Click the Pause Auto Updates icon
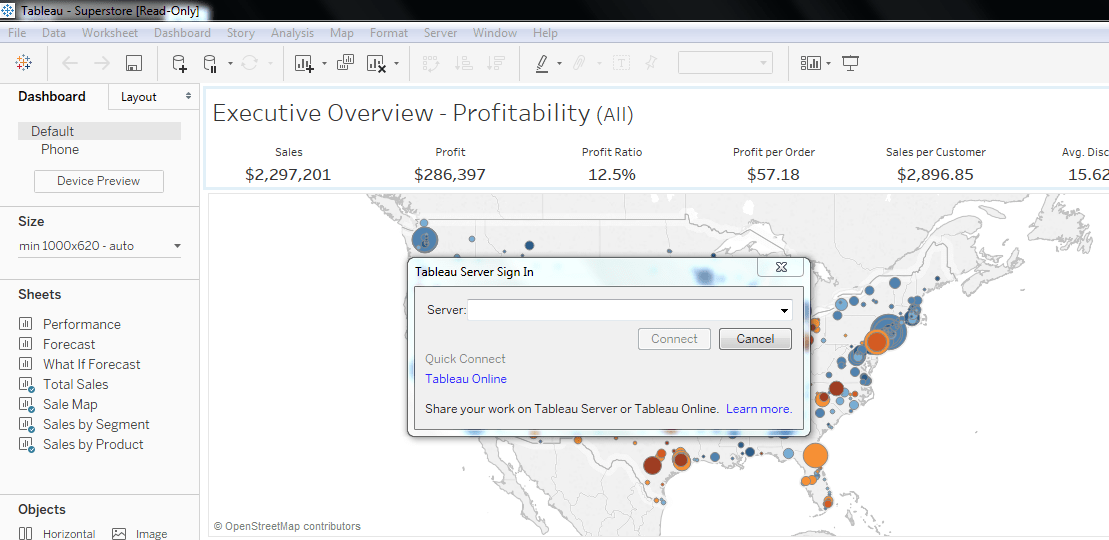 click(x=210, y=64)
